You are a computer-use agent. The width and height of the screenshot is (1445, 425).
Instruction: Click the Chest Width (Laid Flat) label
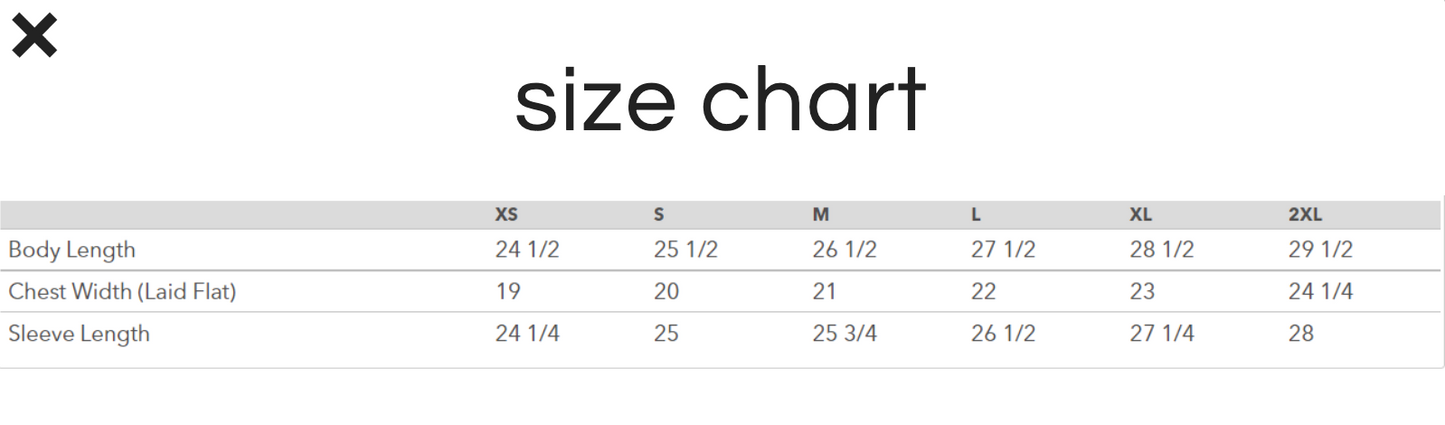click(122, 292)
